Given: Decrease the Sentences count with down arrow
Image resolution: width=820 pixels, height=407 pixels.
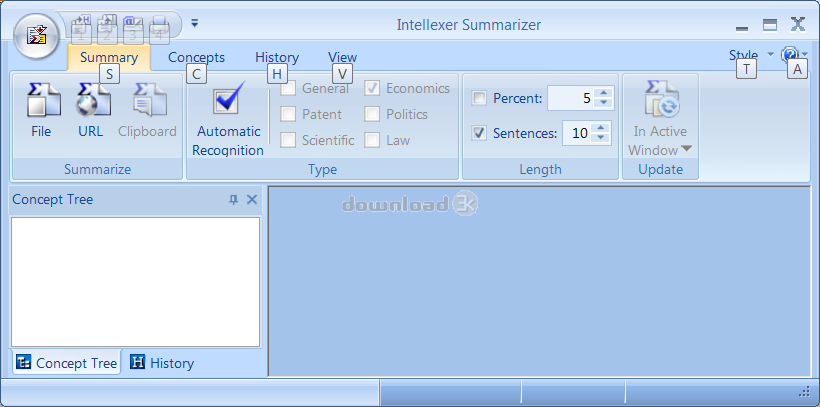Looking at the screenshot, I should pos(601,138).
